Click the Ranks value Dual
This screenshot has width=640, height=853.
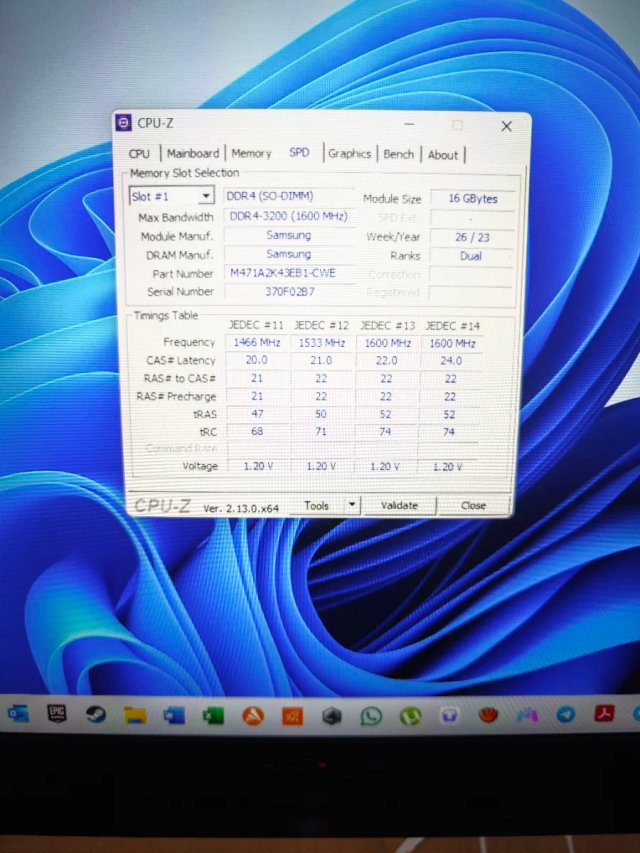tap(471, 256)
